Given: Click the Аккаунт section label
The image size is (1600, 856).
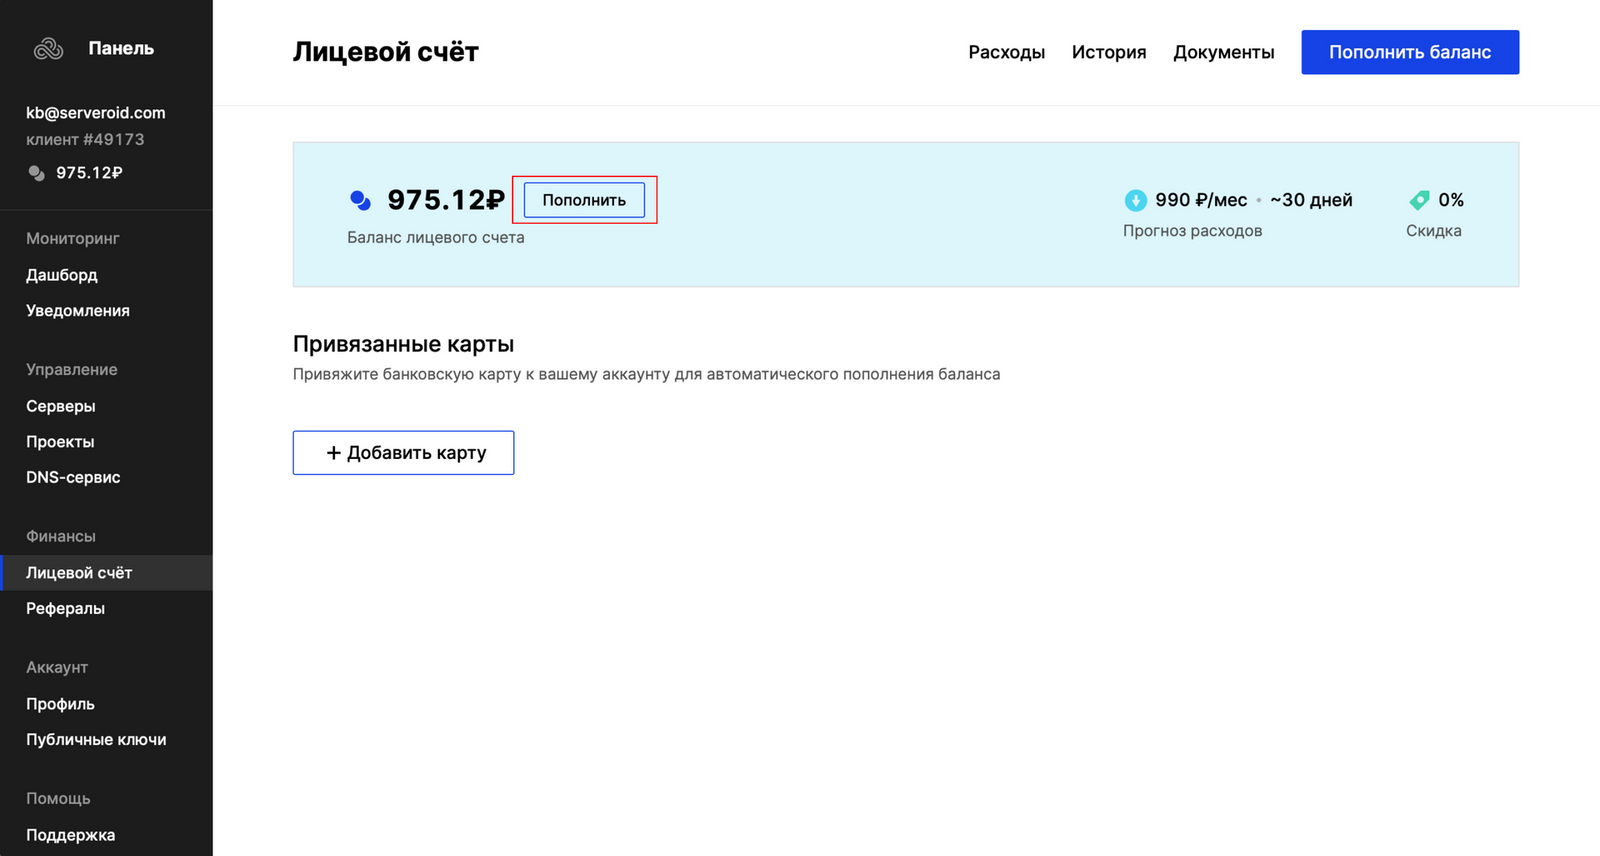Looking at the screenshot, I should (57, 668).
